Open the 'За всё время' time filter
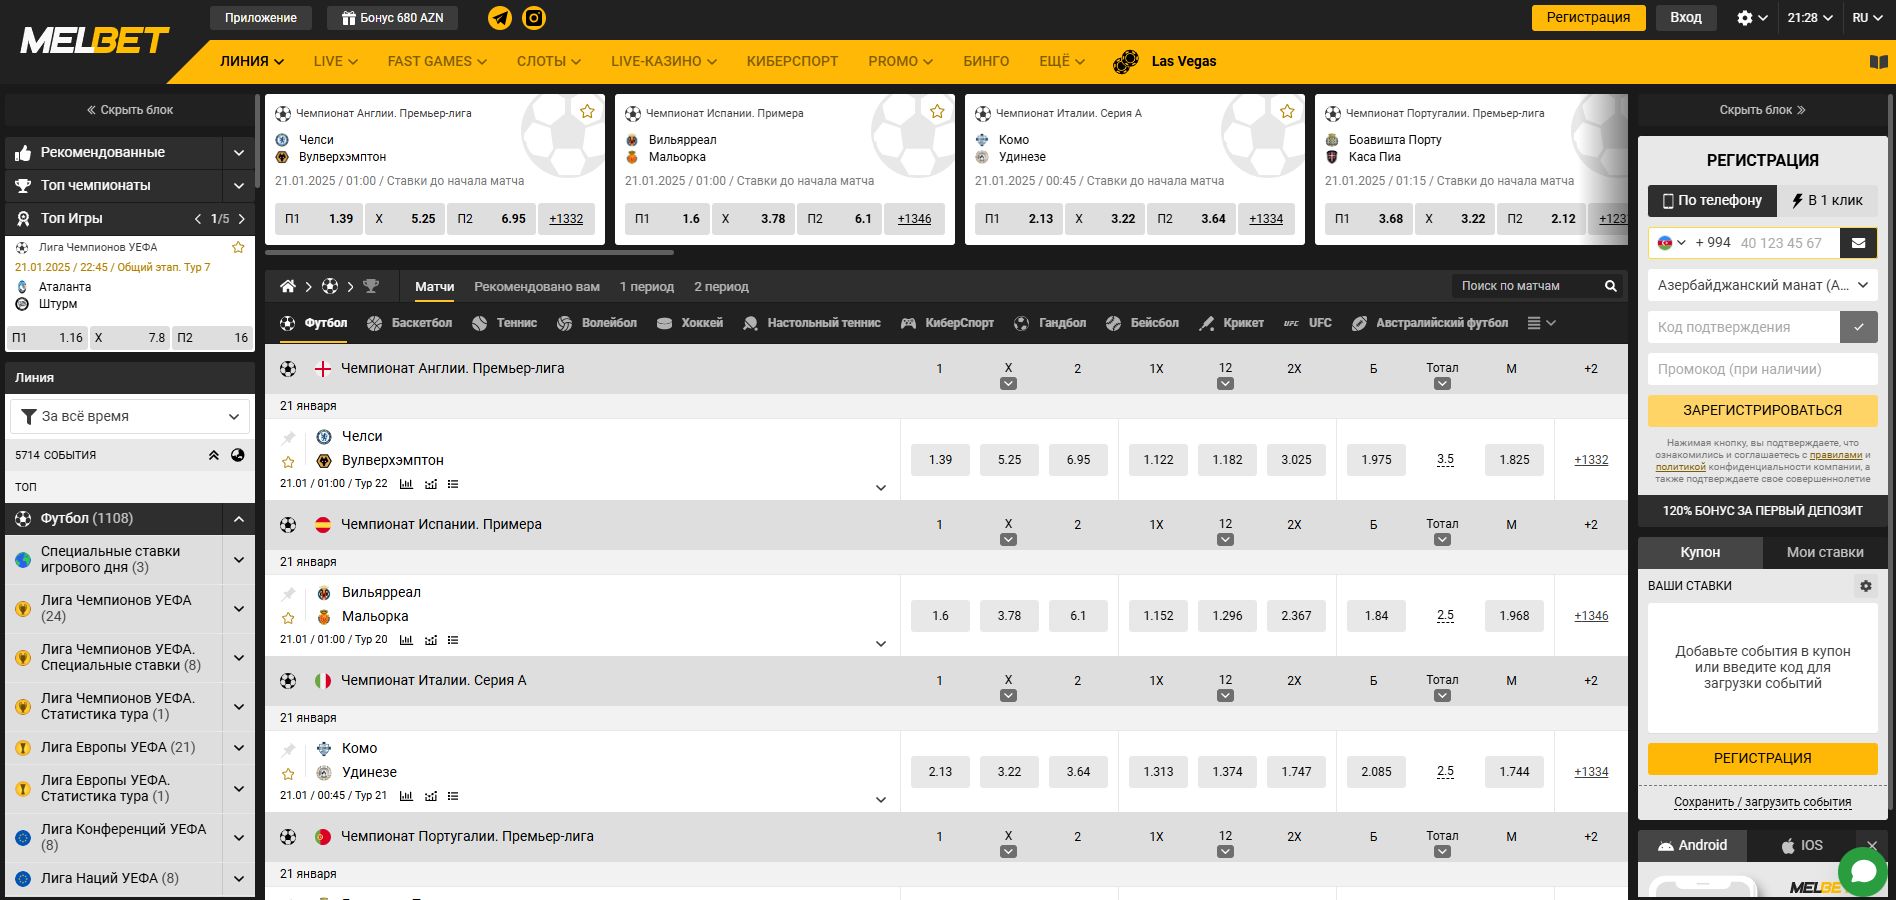 pos(130,416)
